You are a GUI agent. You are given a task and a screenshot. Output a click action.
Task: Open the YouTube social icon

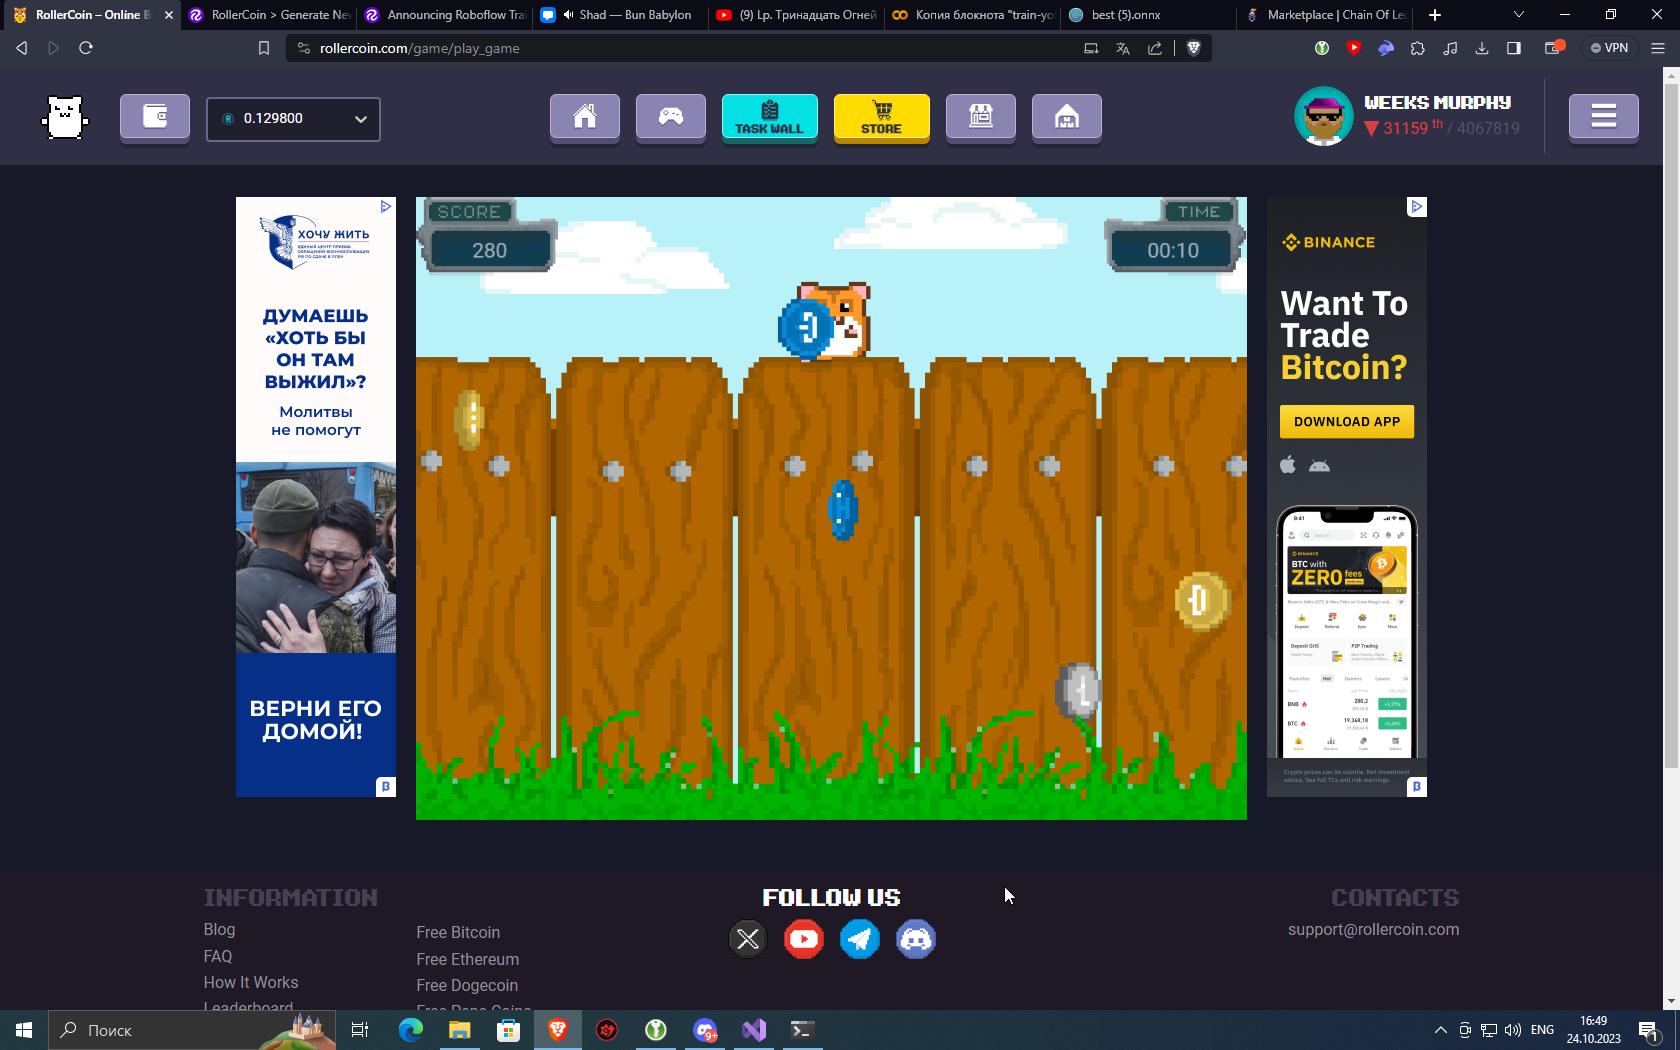click(x=804, y=939)
